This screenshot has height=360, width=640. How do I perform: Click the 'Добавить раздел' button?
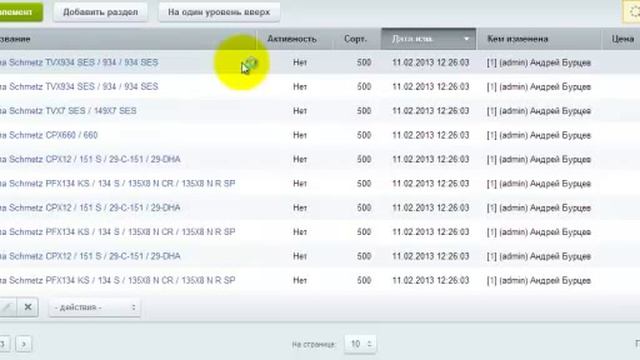100,12
